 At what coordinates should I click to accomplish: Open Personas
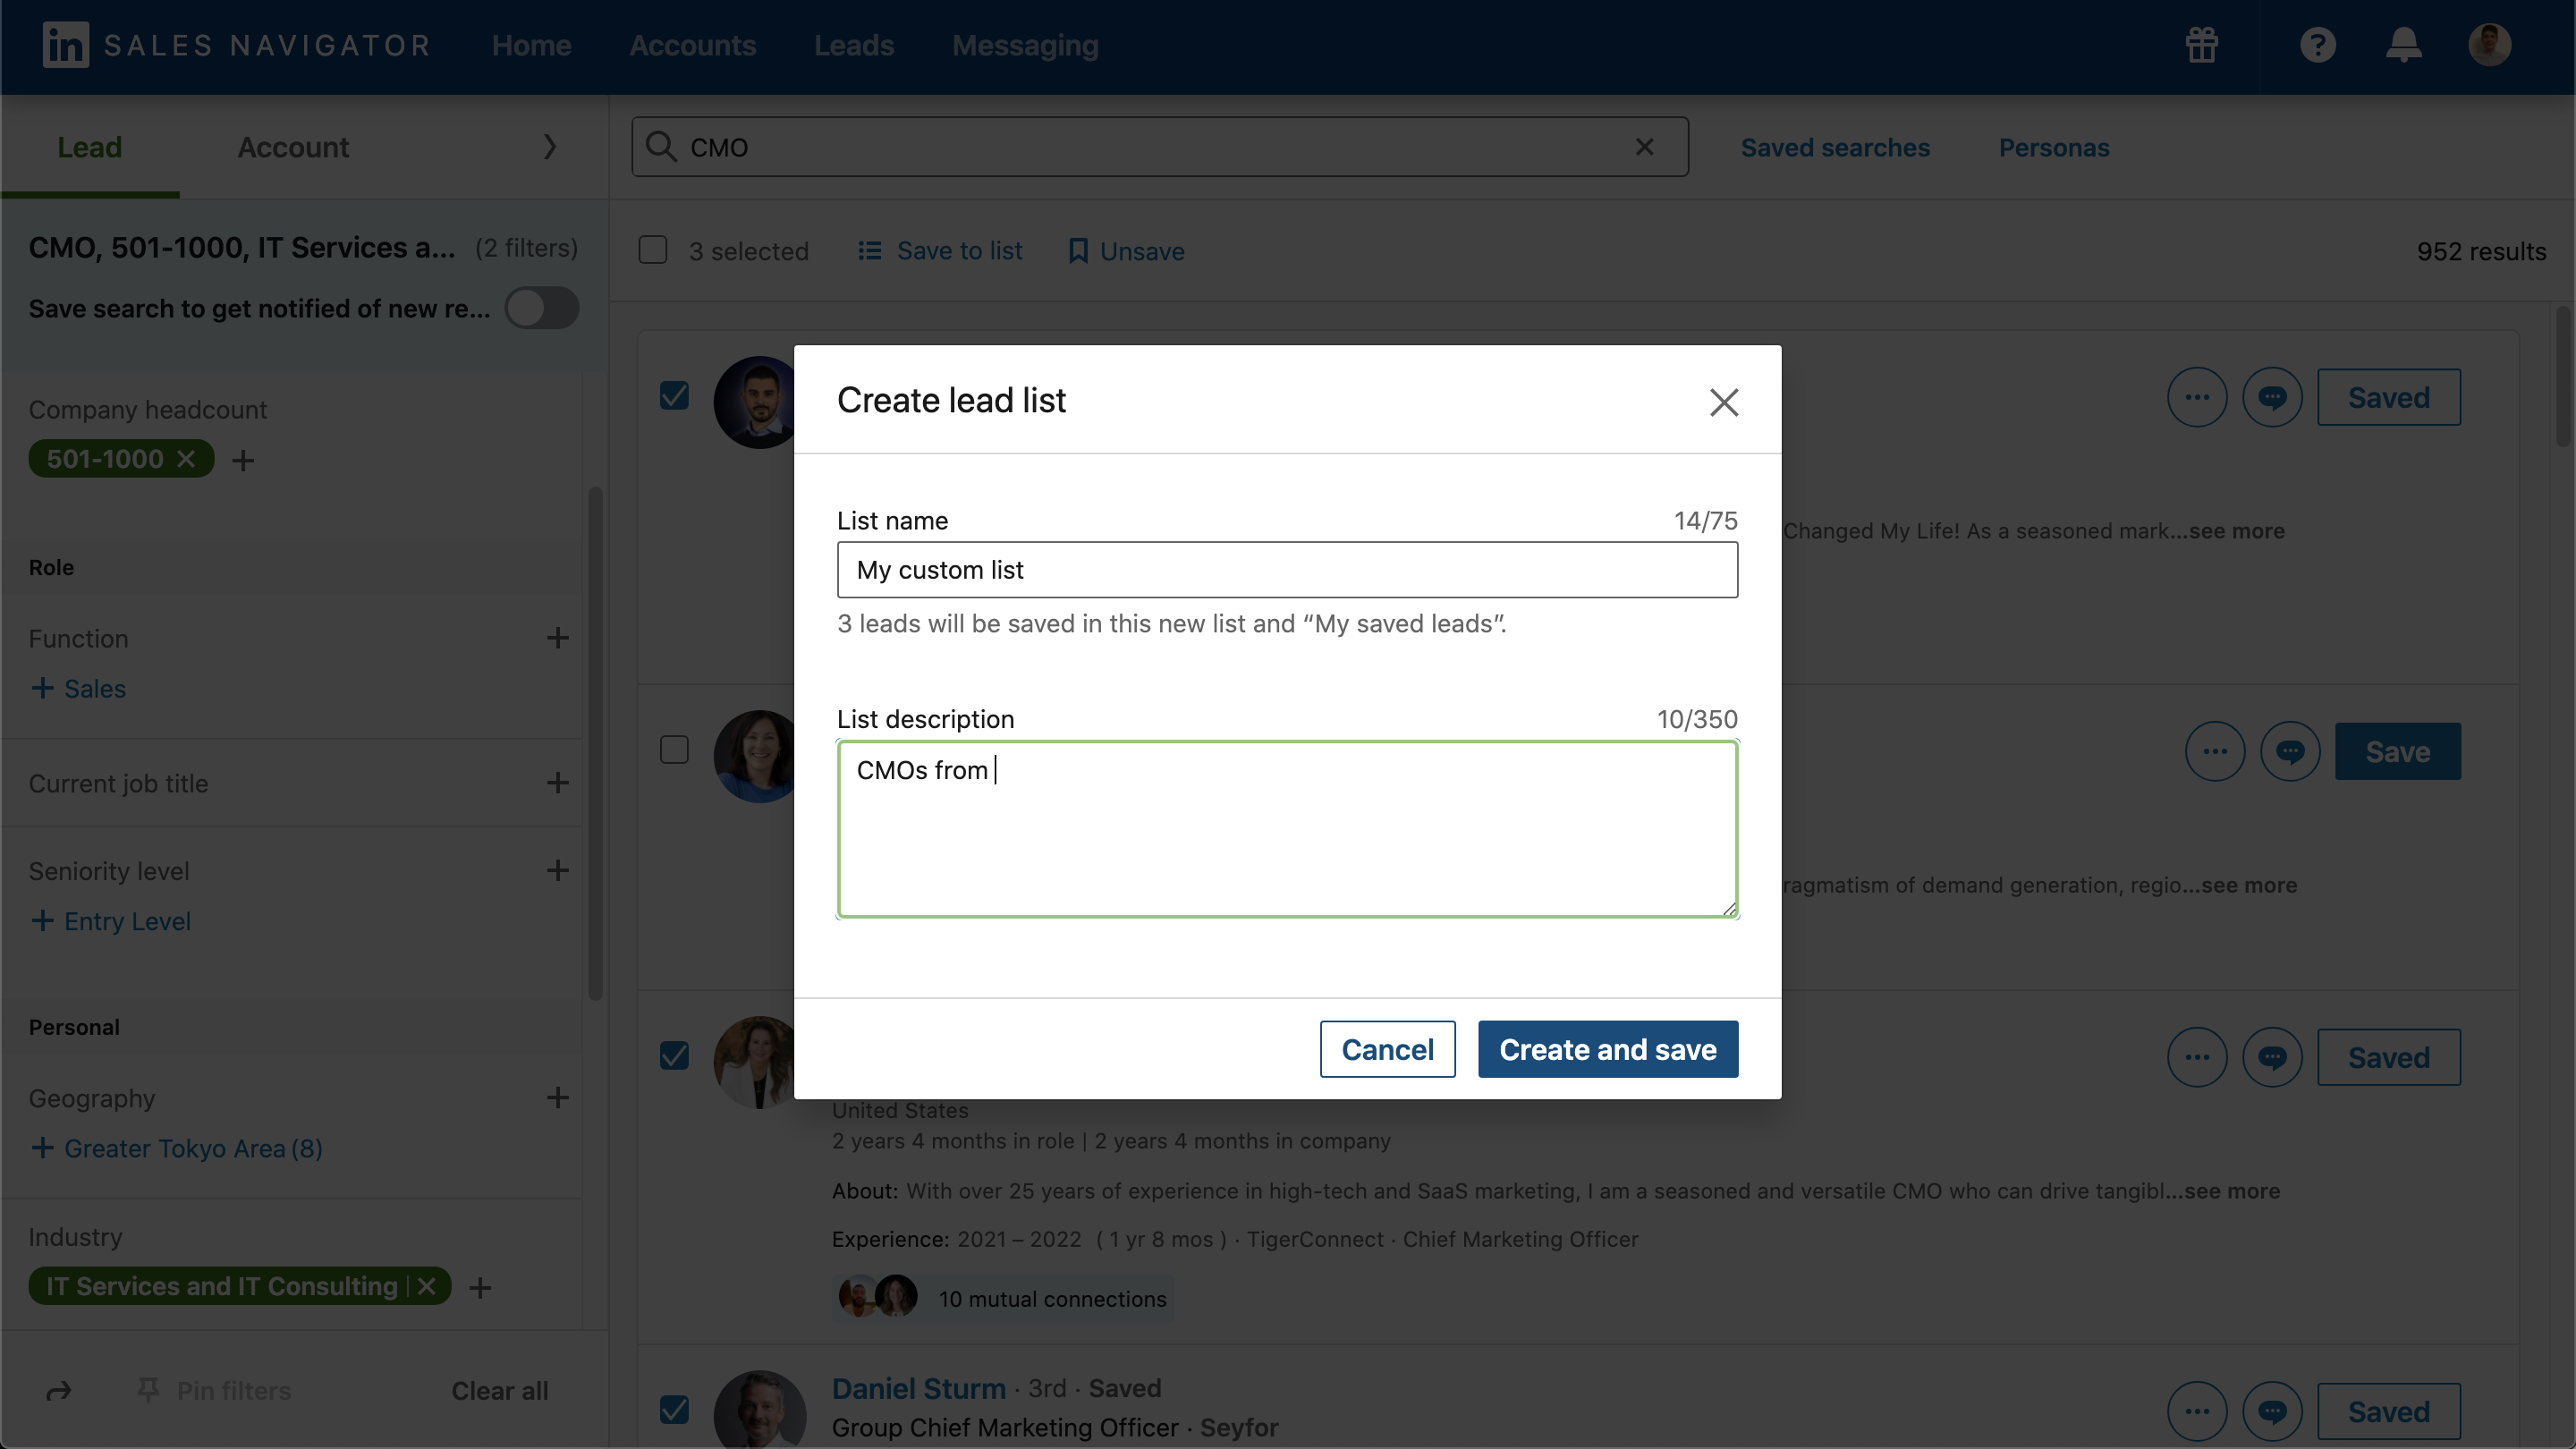[x=2054, y=147]
